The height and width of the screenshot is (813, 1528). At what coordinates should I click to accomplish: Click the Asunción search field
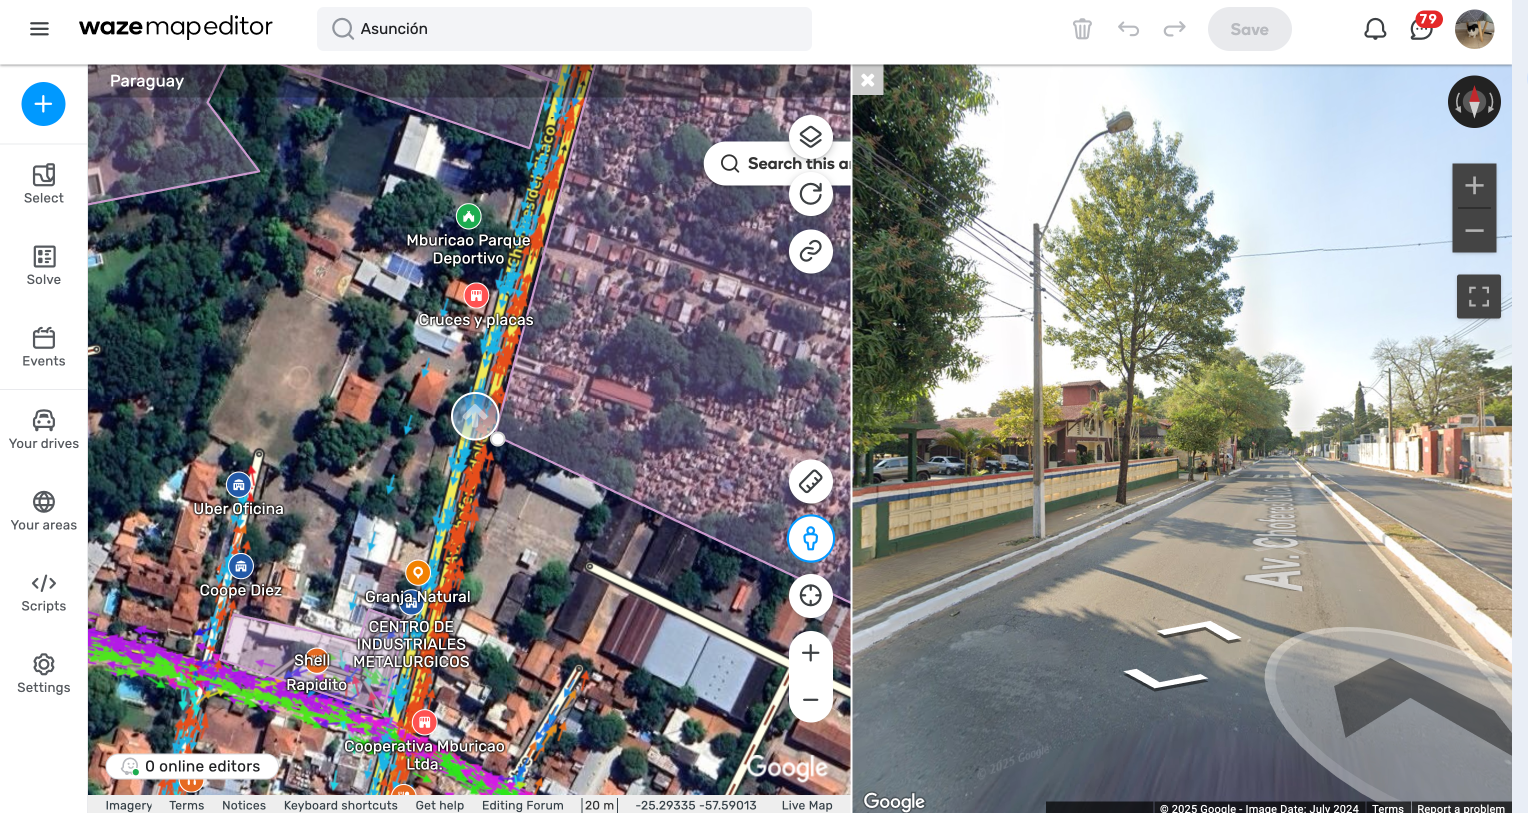564,29
